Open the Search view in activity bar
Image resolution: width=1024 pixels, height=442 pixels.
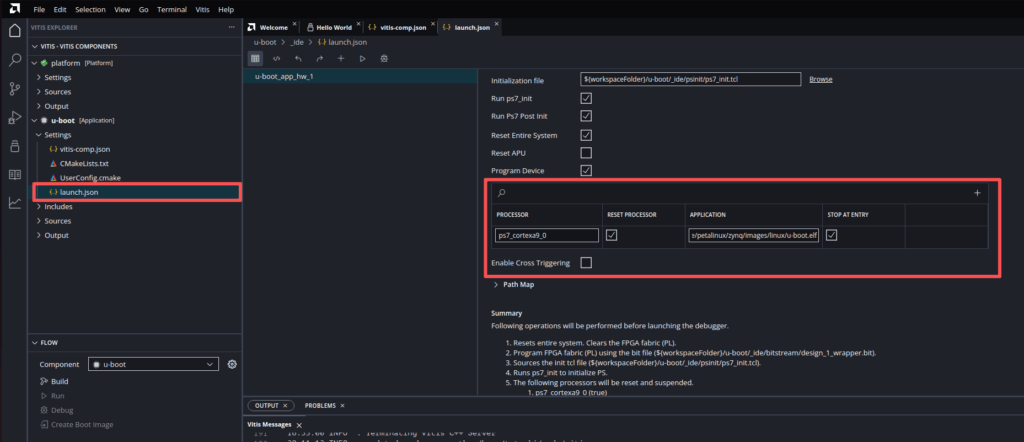coord(14,60)
